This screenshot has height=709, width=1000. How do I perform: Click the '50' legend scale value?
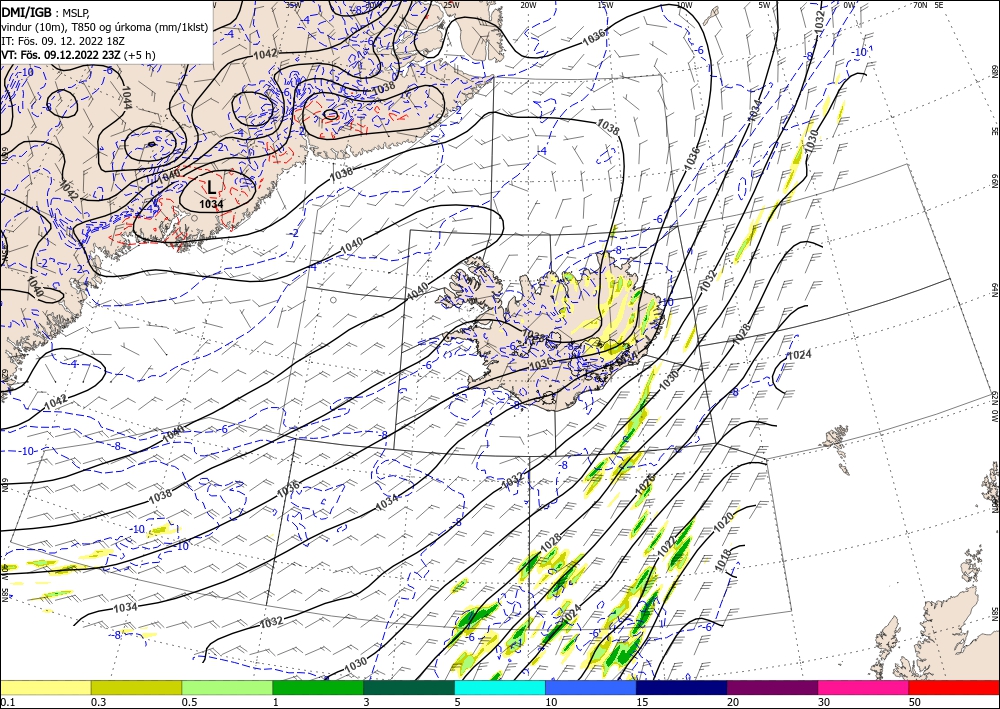coord(914,702)
